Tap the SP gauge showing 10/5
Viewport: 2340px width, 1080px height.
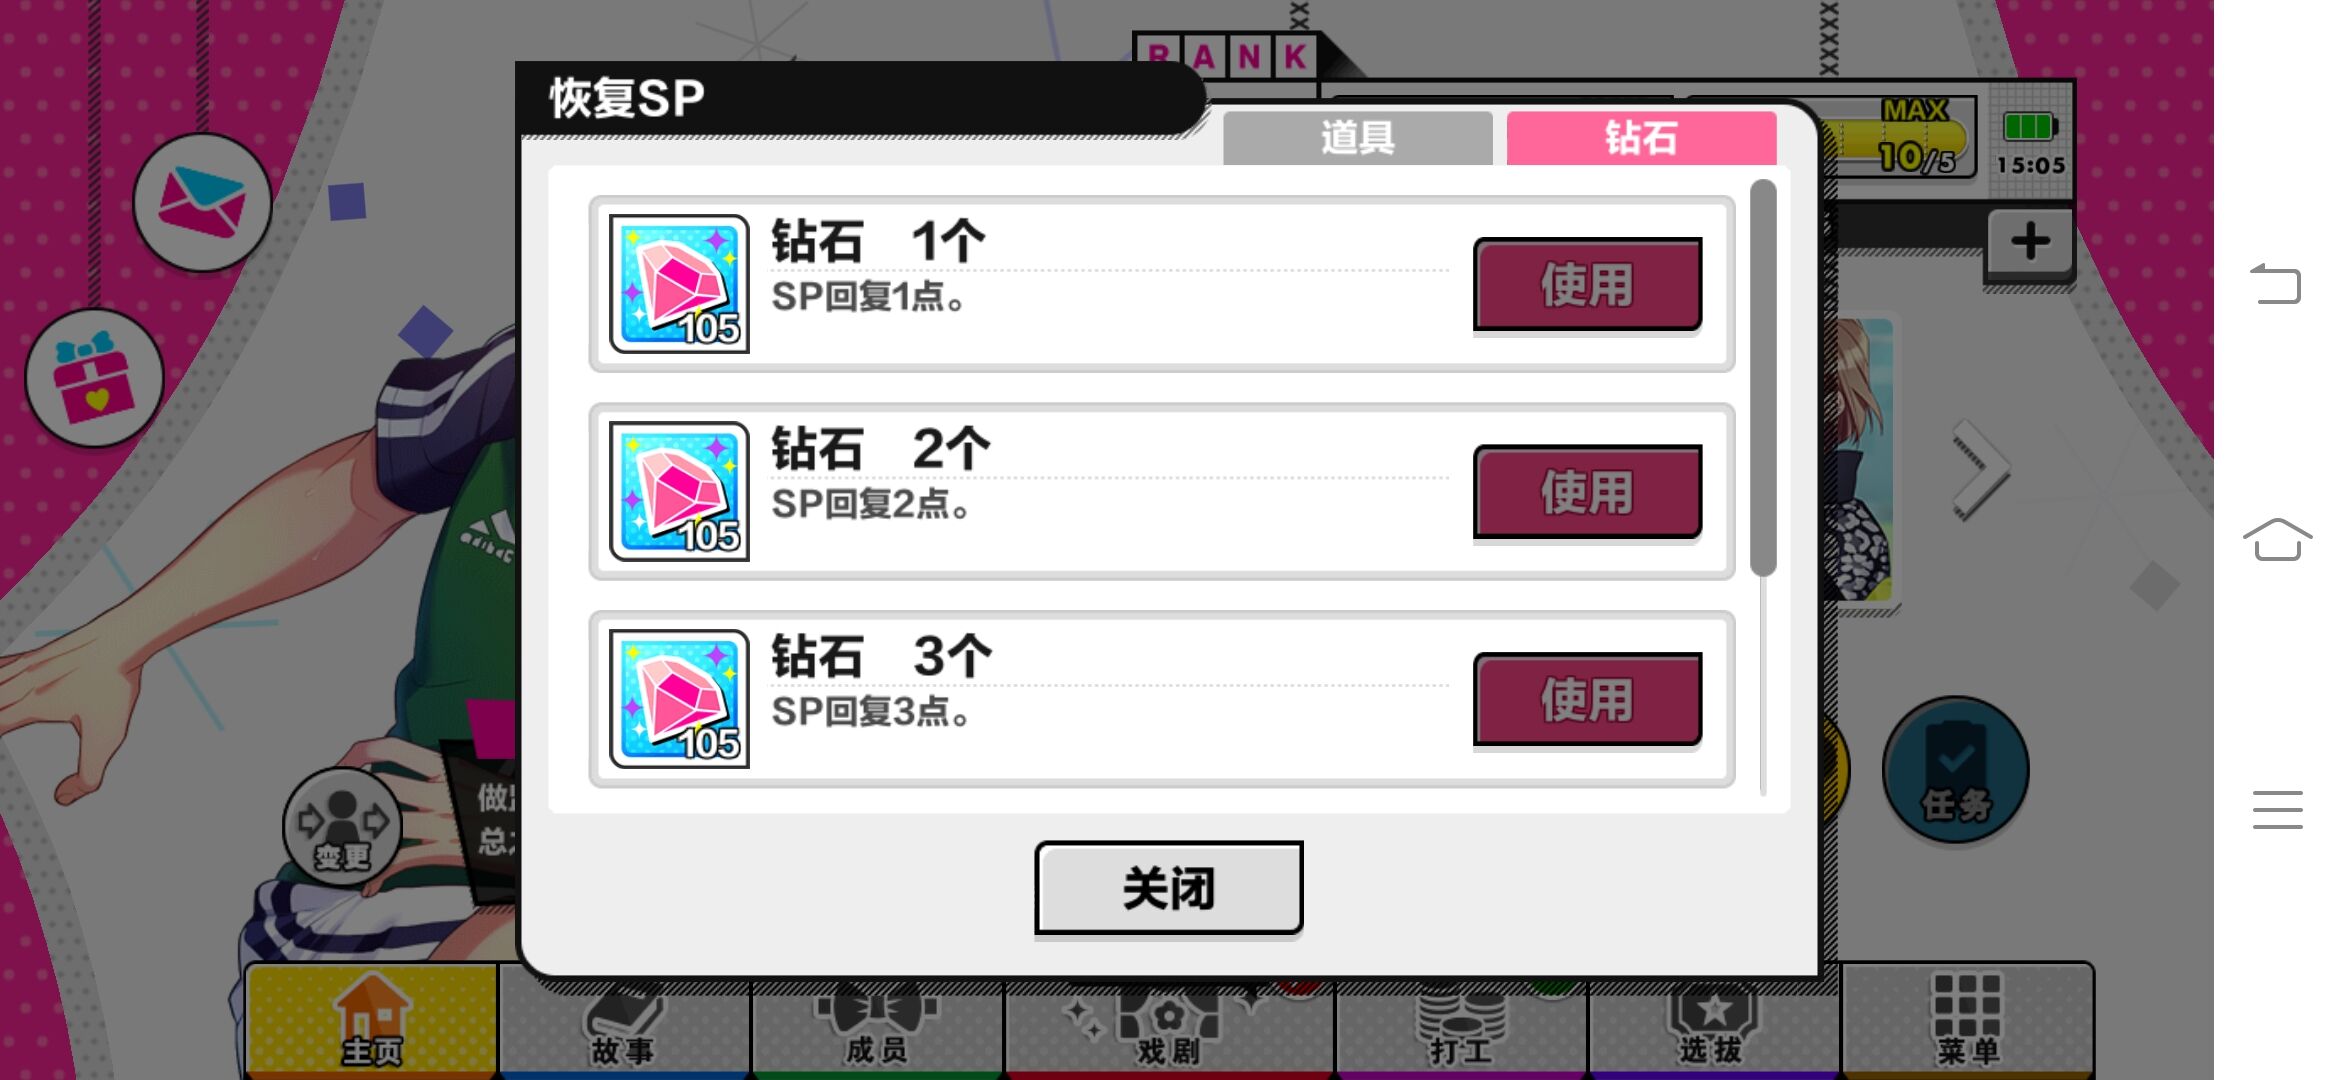coord(1900,140)
